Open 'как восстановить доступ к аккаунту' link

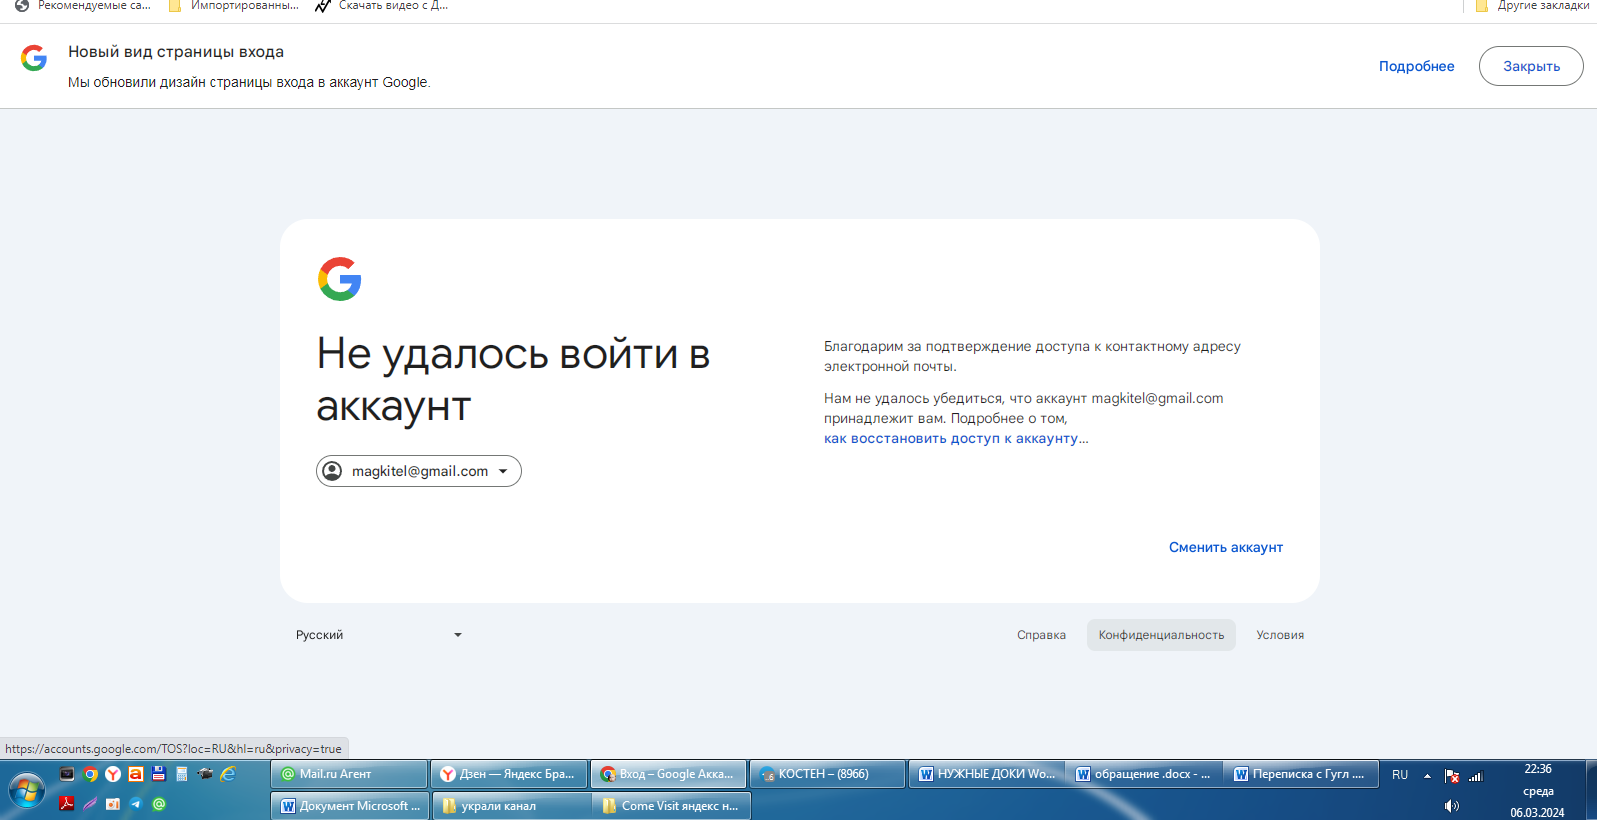pos(951,438)
